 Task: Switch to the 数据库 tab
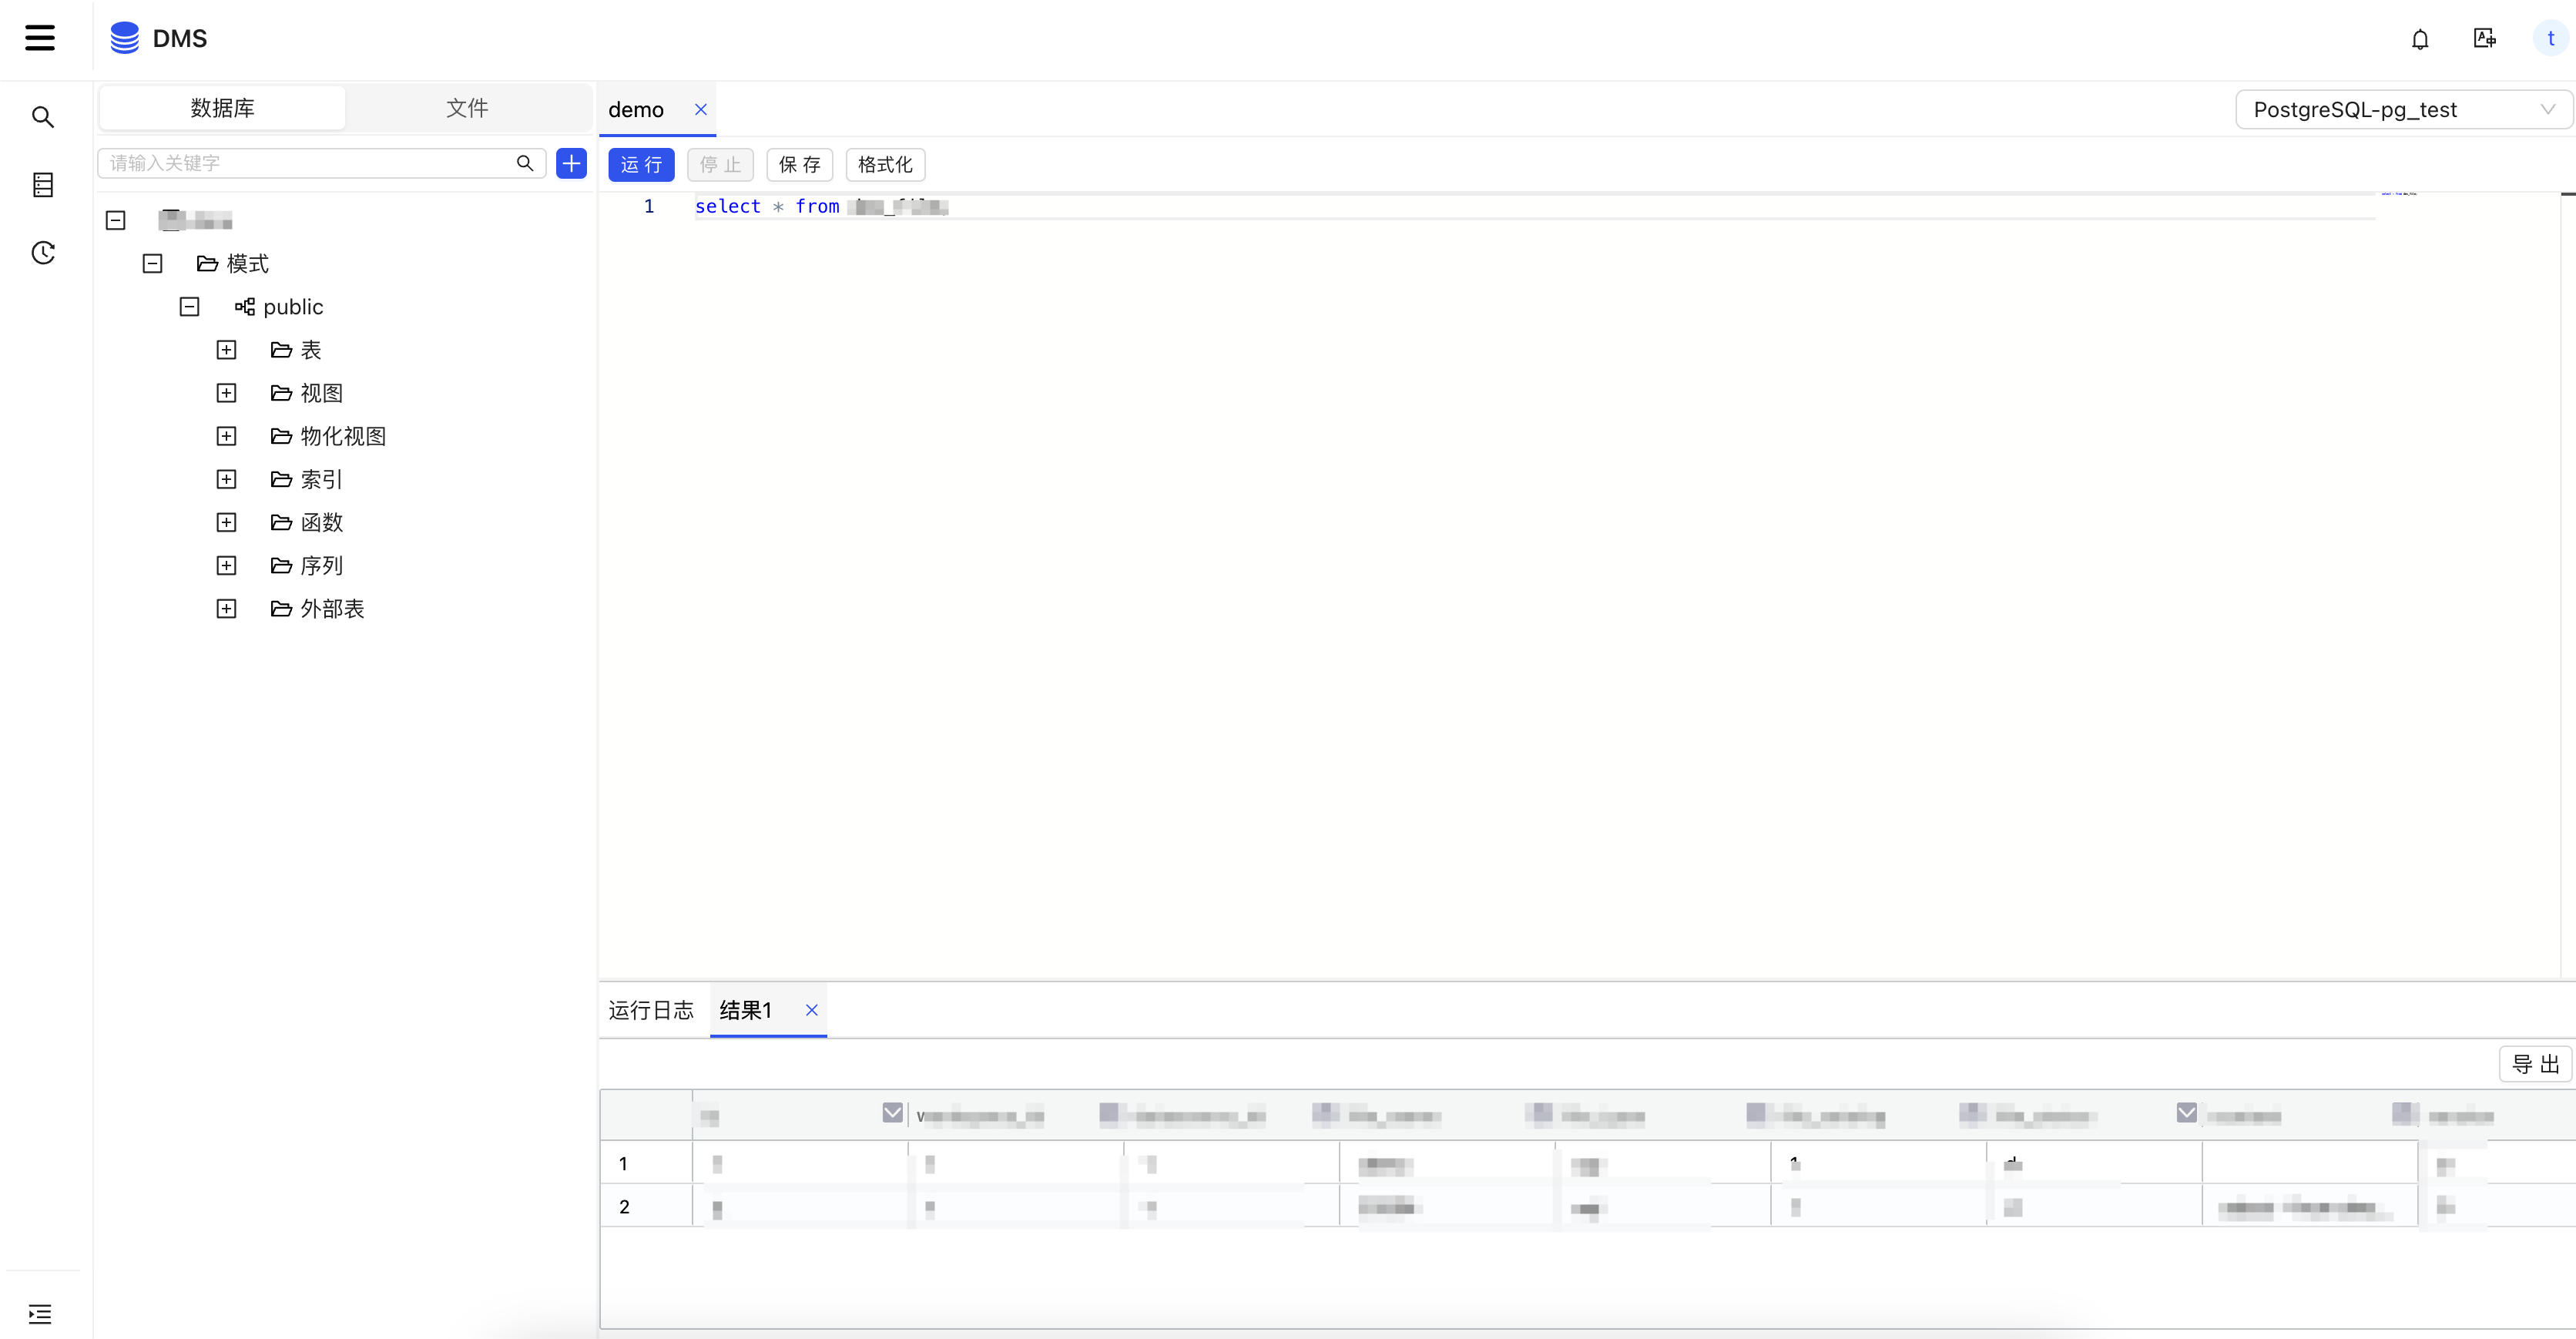point(223,108)
